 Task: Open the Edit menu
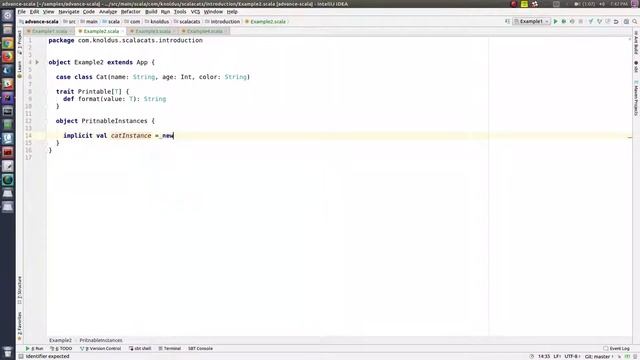tap(34, 12)
